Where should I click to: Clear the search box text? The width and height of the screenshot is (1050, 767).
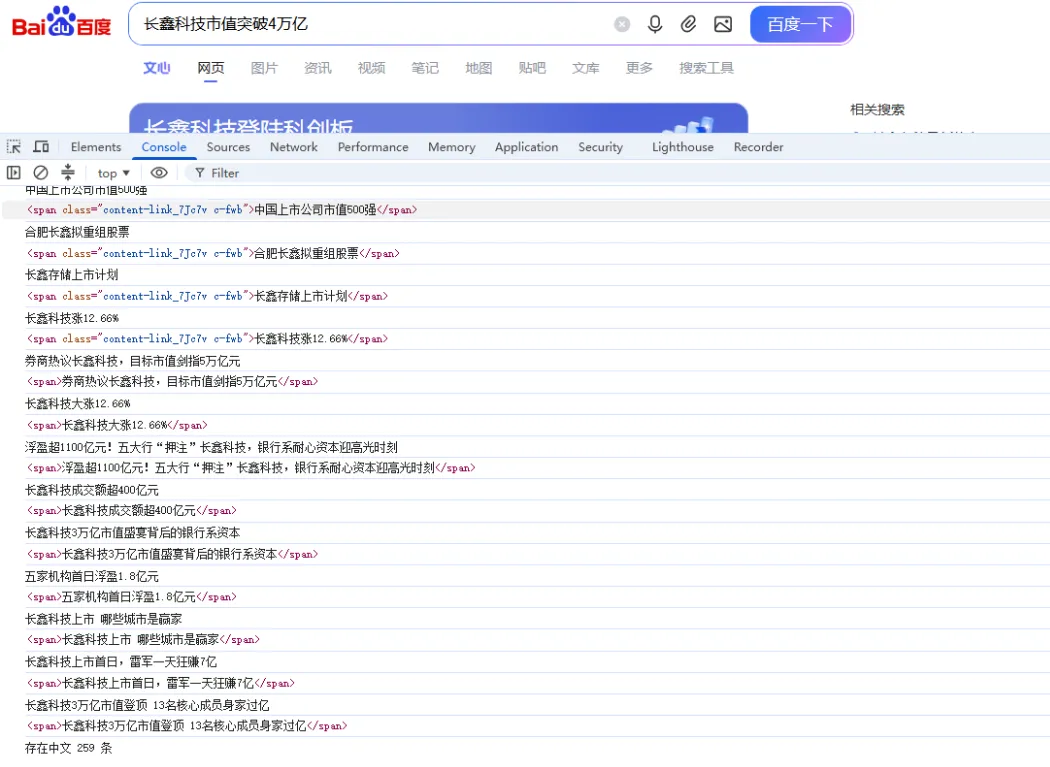(x=622, y=24)
